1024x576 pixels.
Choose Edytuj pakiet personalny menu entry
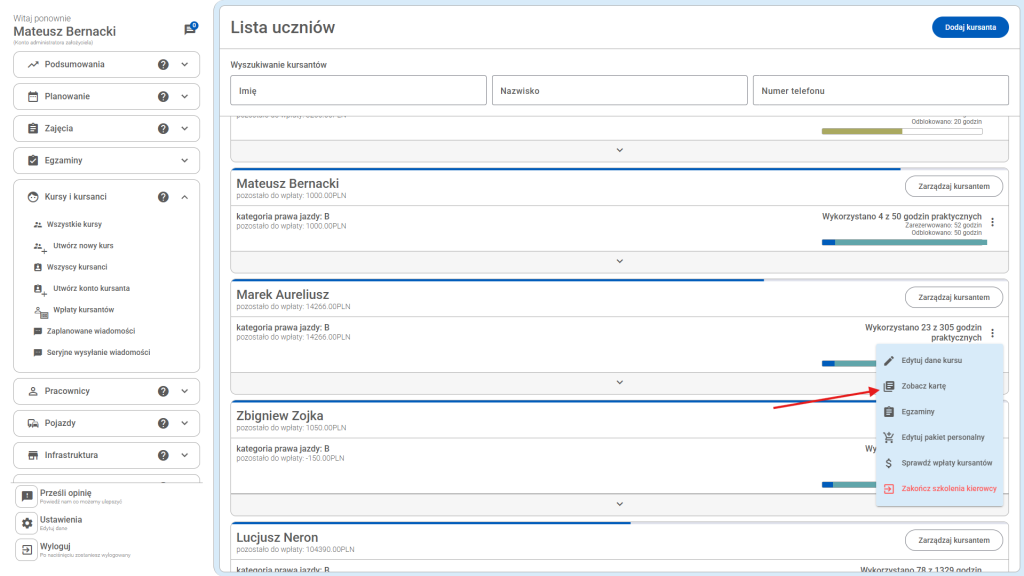942,437
